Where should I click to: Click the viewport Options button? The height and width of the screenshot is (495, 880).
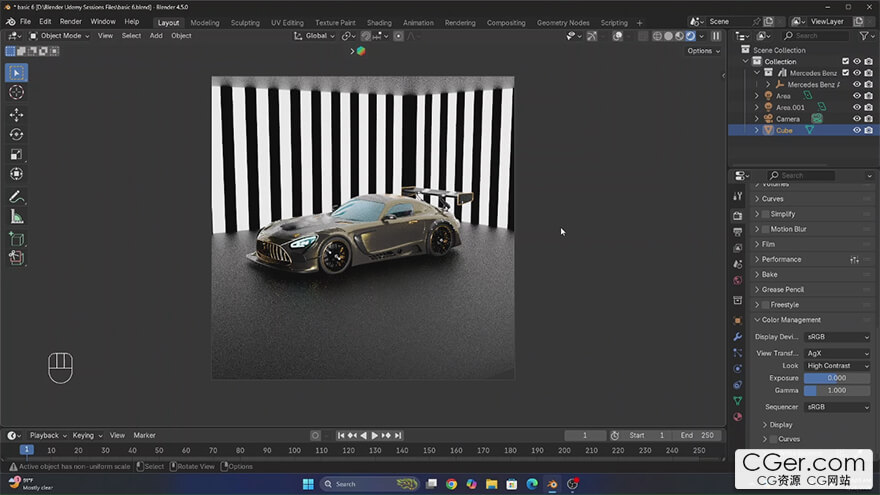click(x=703, y=51)
